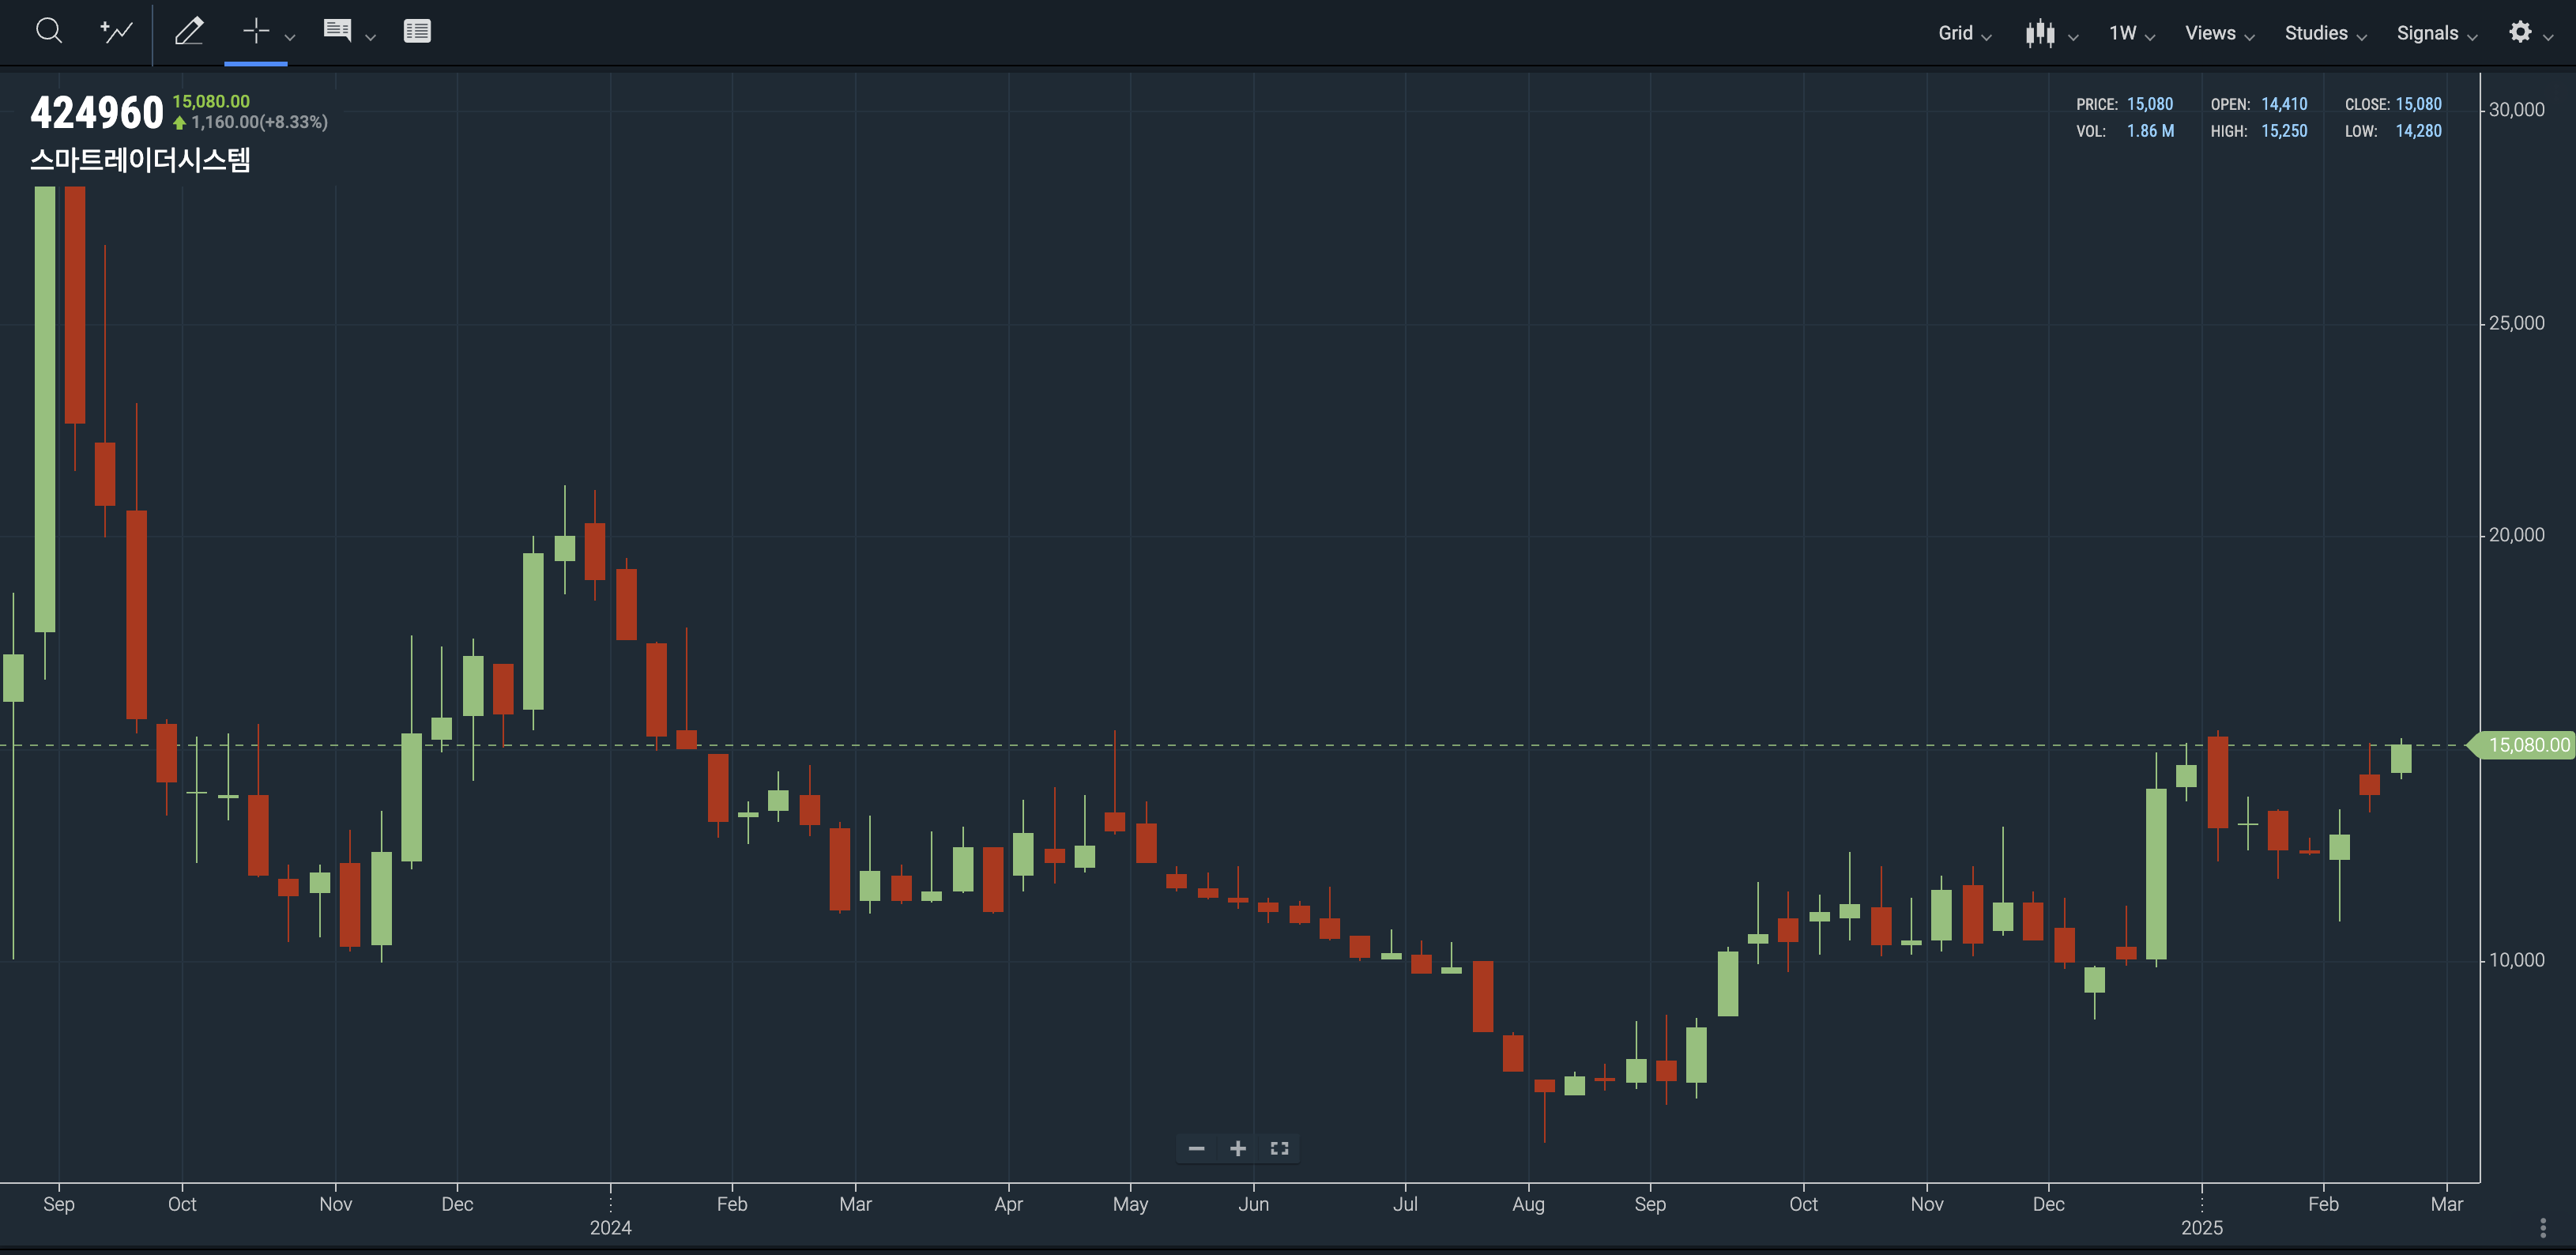Open the Views menu

[x=2220, y=33]
